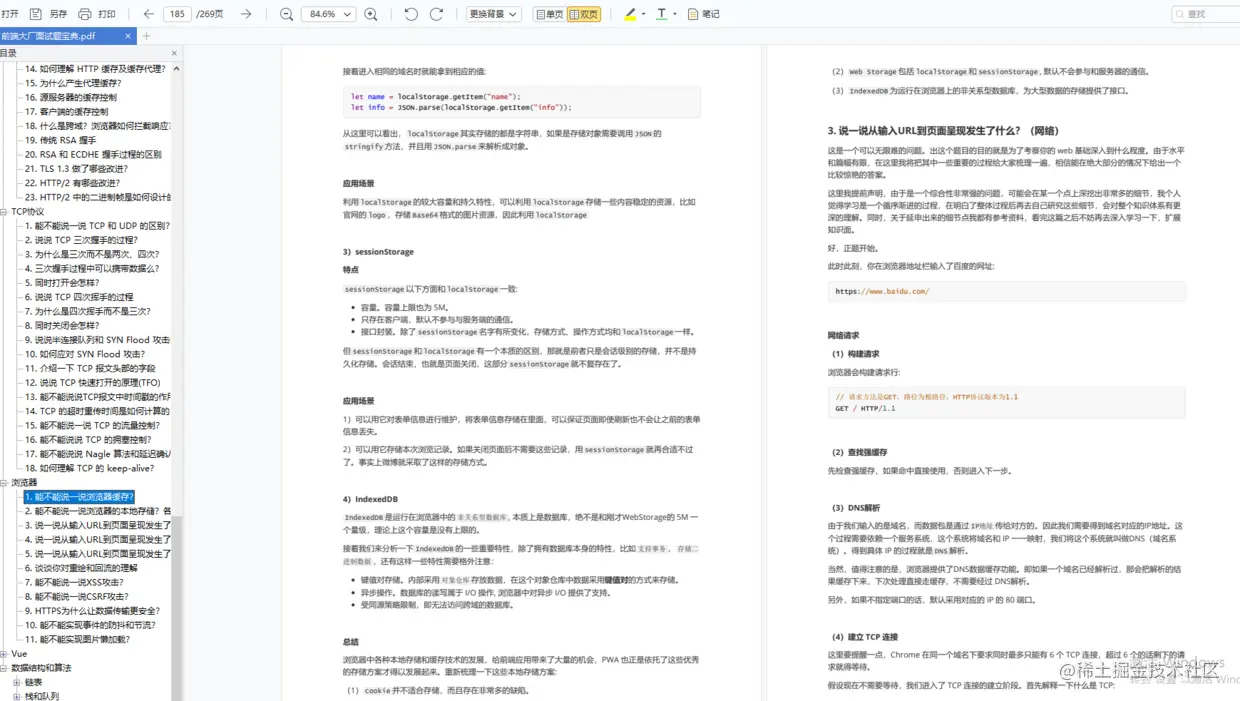Viewport: 1240px width, 701px height.
Task: Click the 笔记 notes button
Action: pos(704,14)
